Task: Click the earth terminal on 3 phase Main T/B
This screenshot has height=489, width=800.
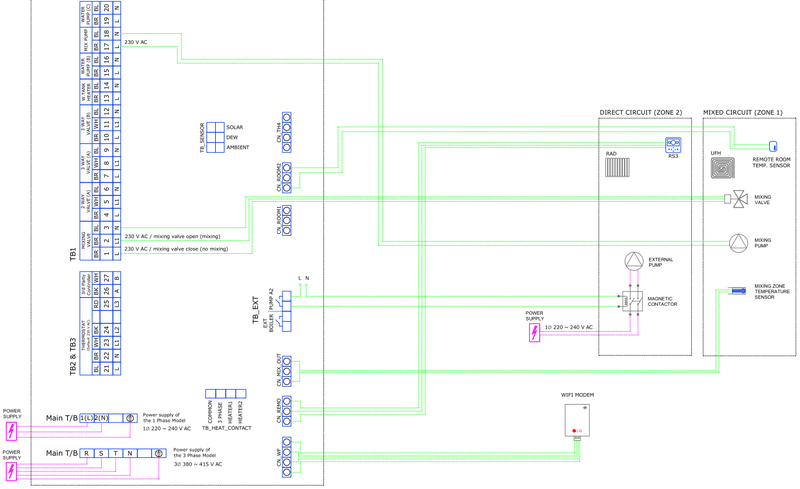Action: pyautogui.click(x=159, y=453)
